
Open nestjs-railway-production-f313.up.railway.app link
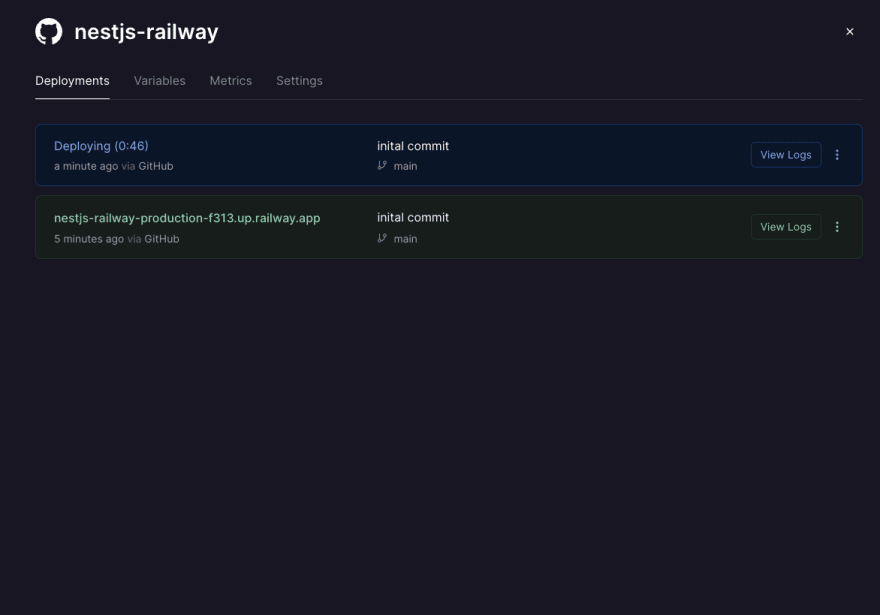point(187,218)
